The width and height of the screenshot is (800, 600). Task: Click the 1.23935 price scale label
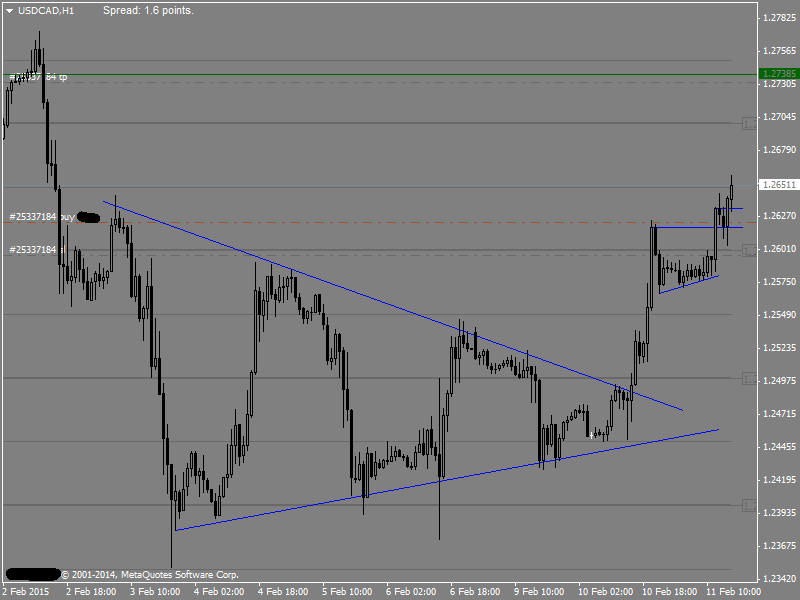coord(779,513)
